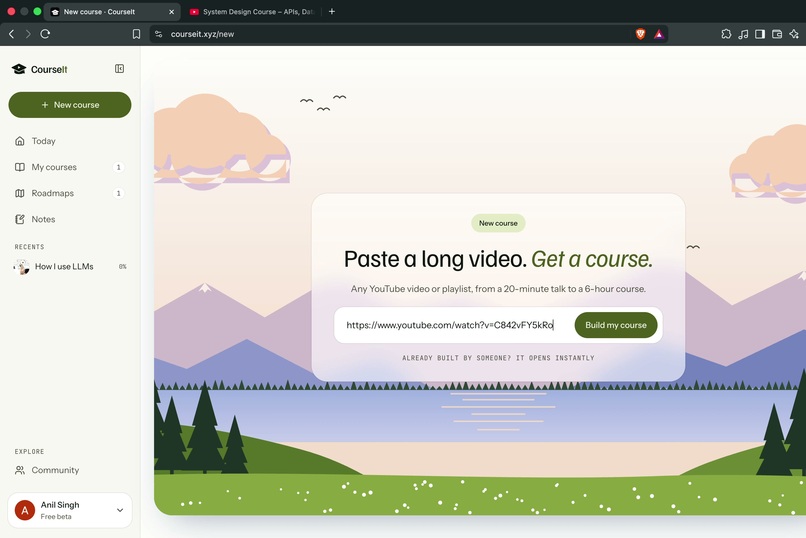Click the My courses book icon
The width and height of the screenshot is (806, 538).
click(x=20, y=167)
